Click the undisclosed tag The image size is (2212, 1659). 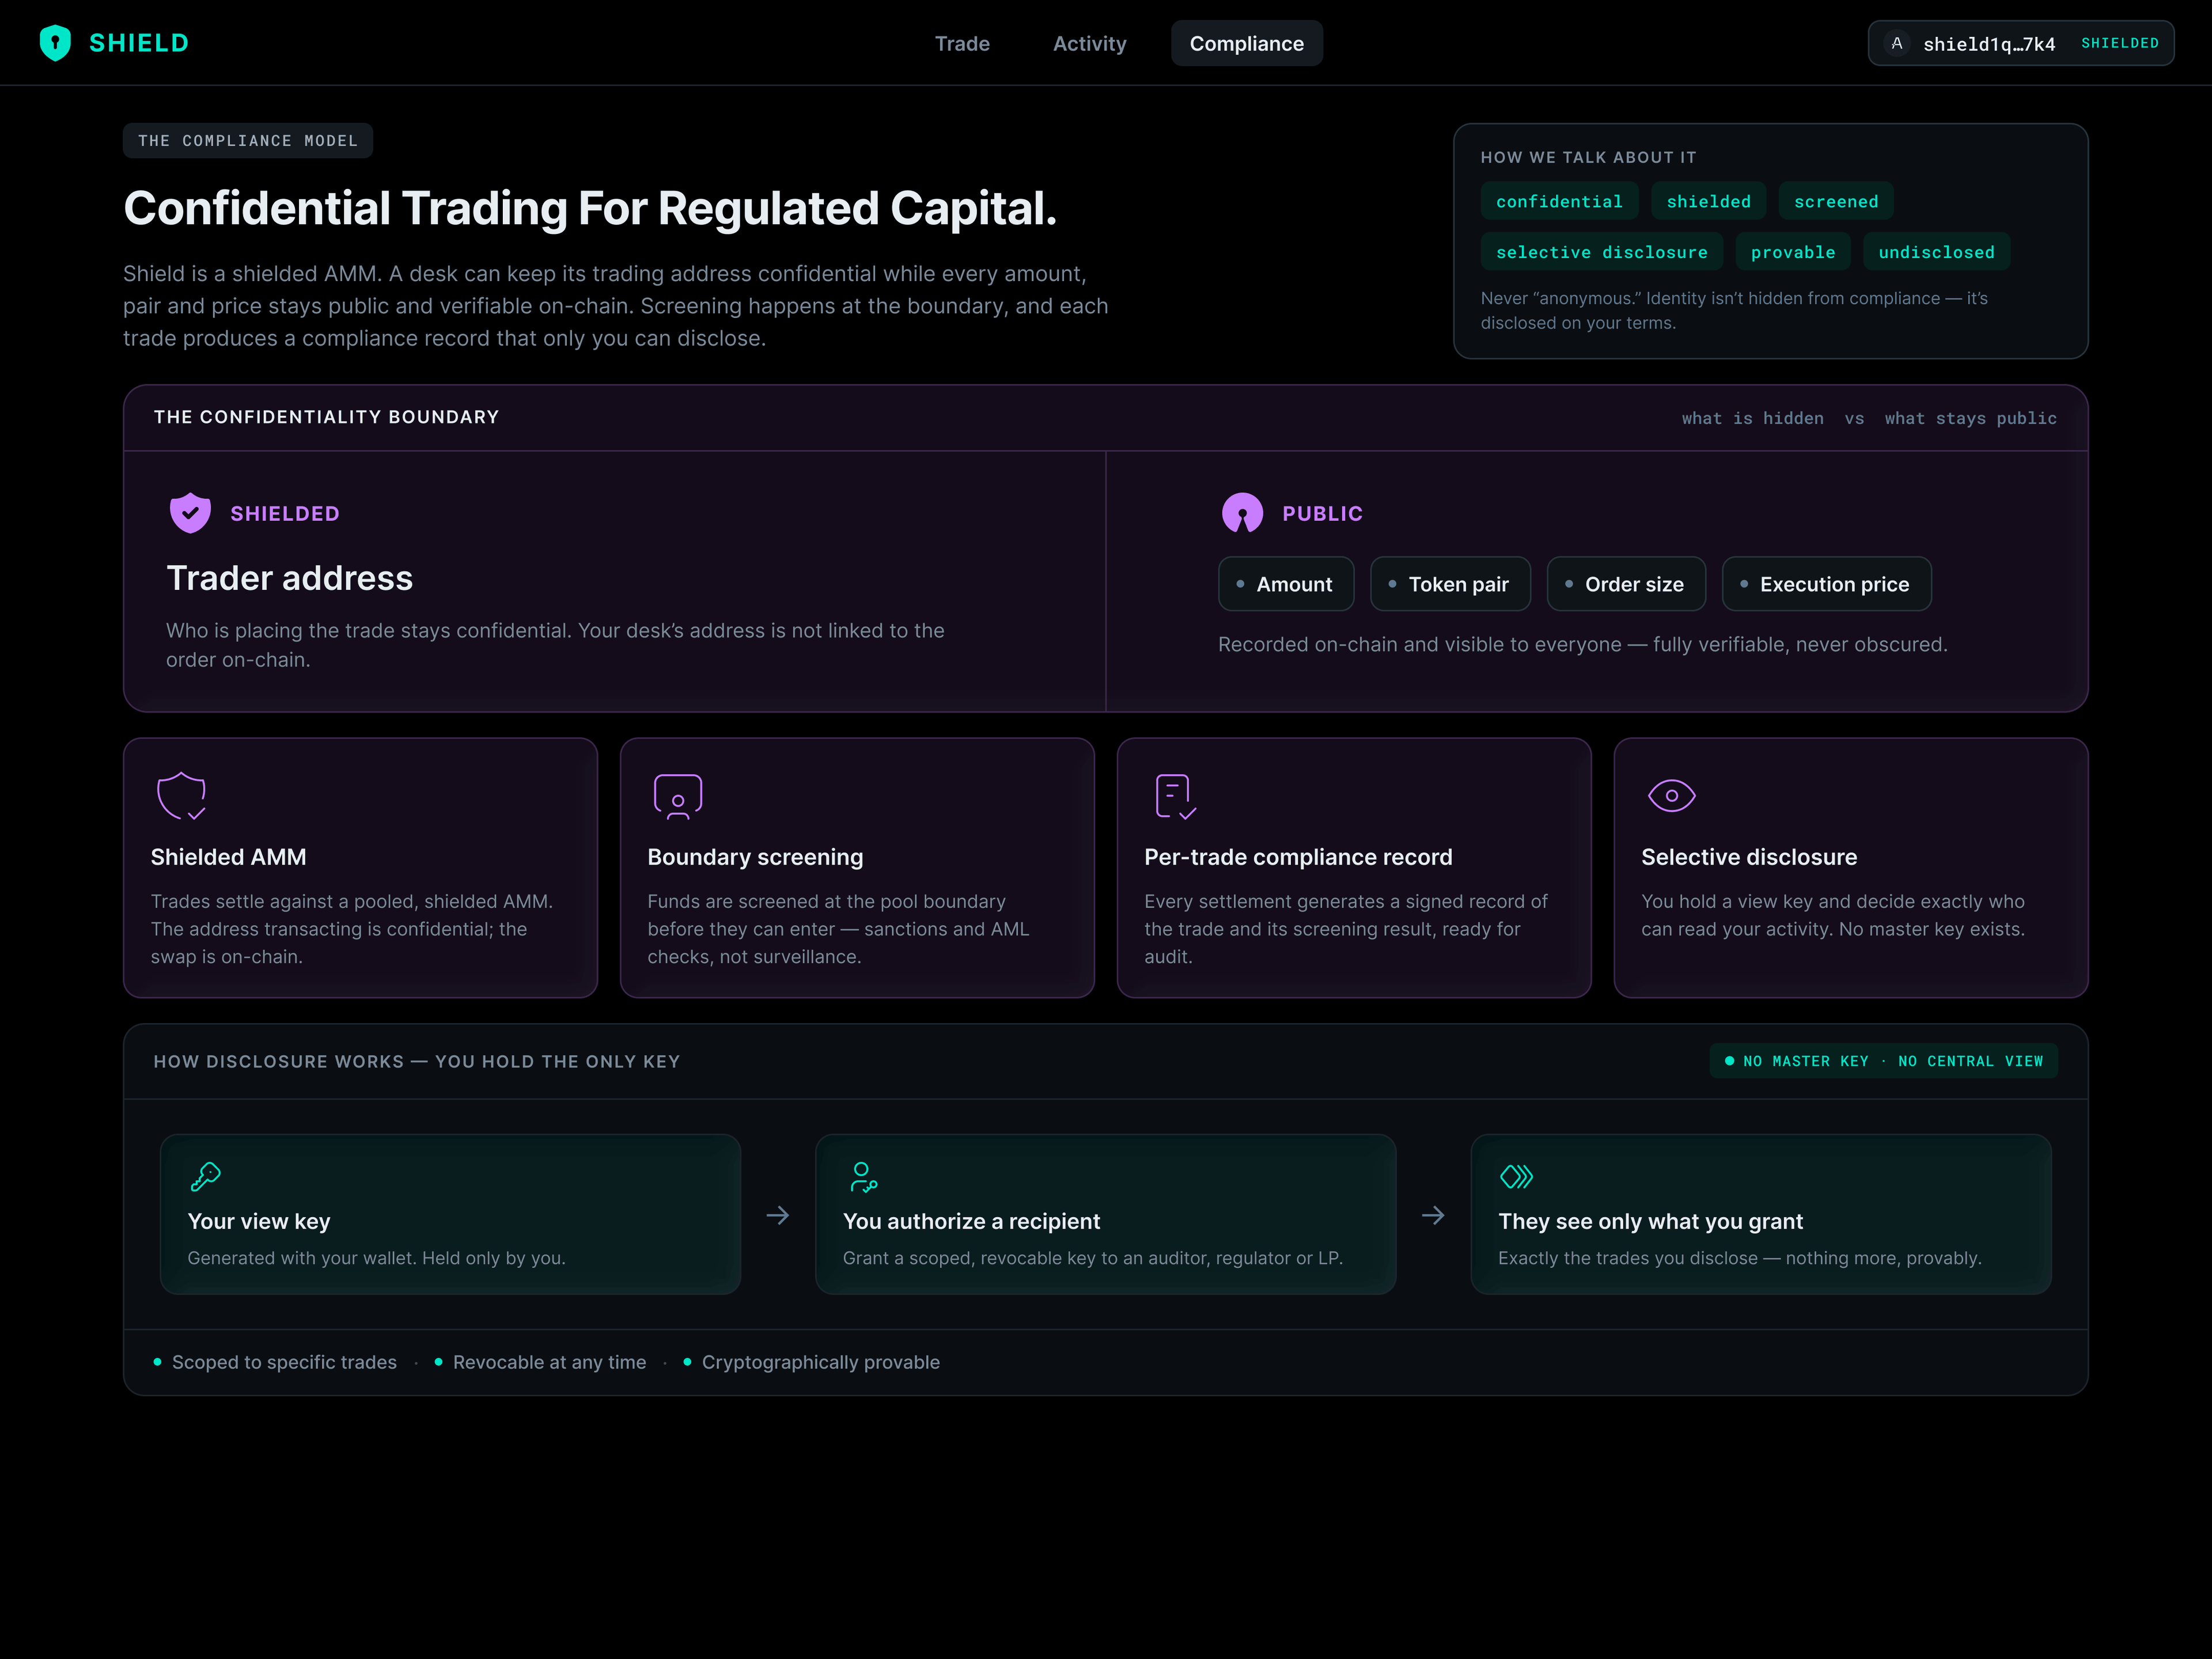(1936, 252)
